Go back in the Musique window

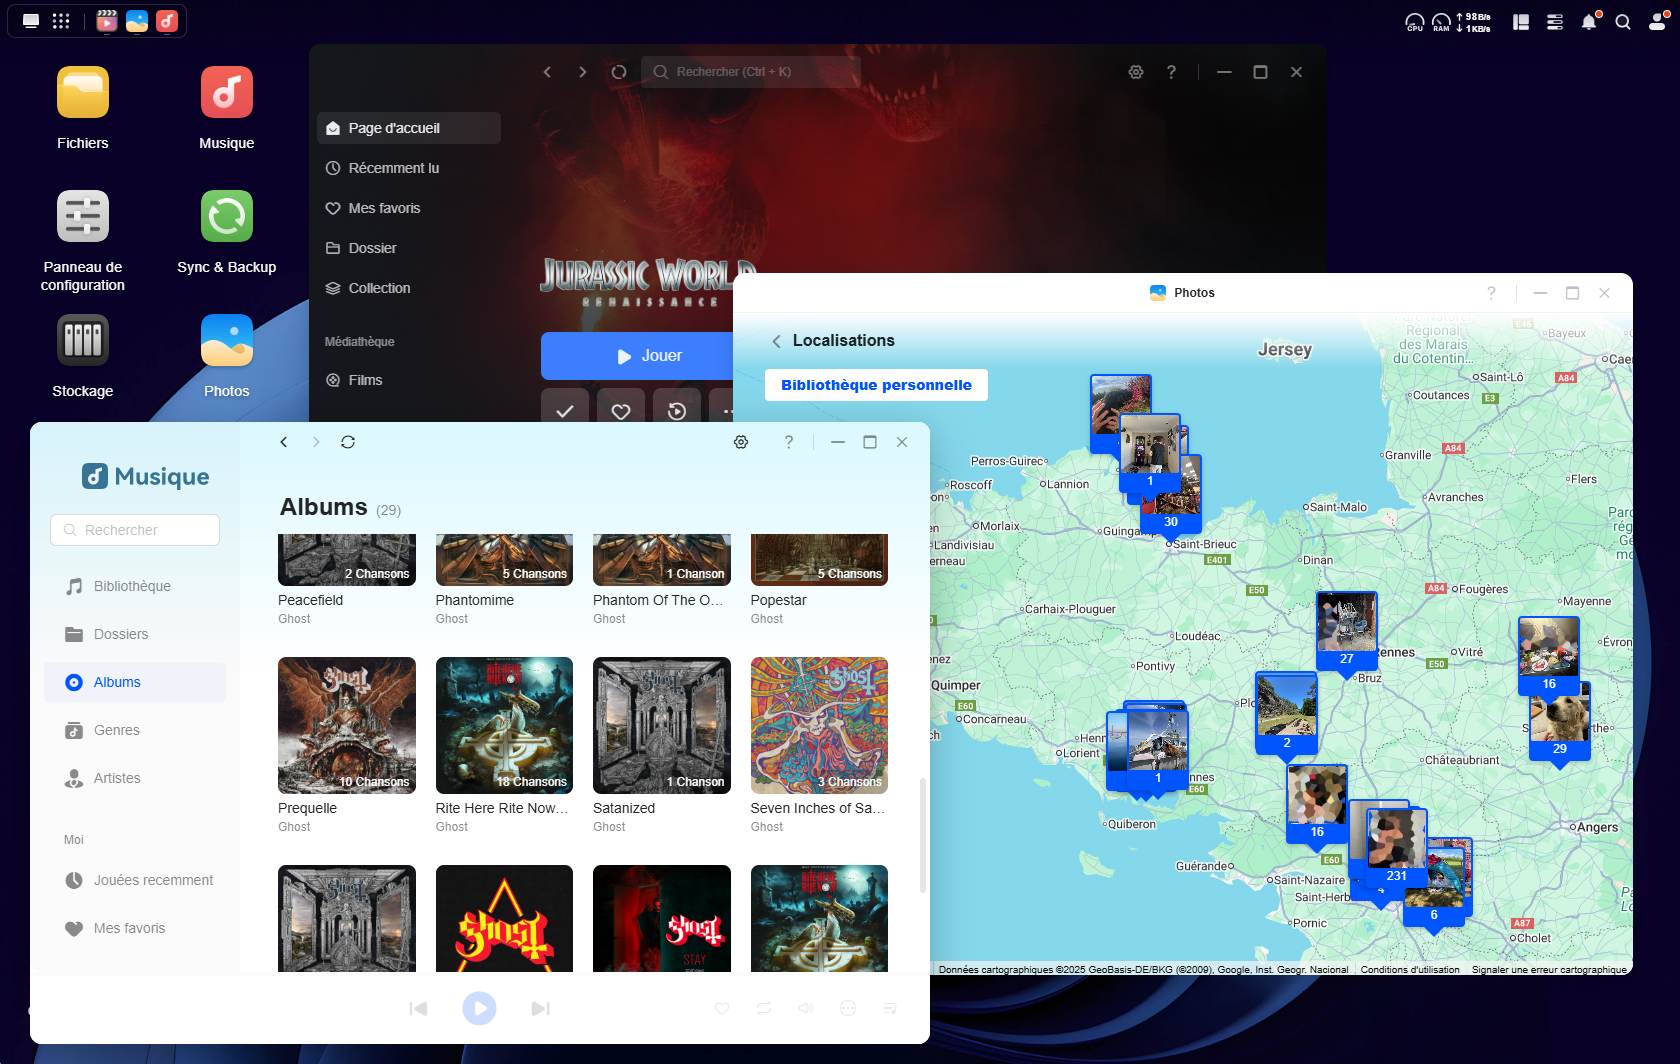[284, 442]
